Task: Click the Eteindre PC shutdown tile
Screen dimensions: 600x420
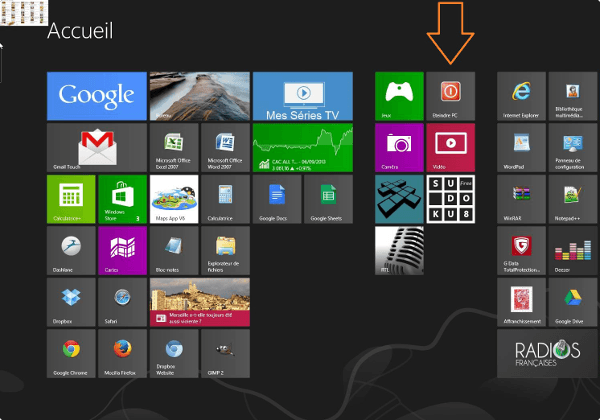Action: (x=451, y=96)
